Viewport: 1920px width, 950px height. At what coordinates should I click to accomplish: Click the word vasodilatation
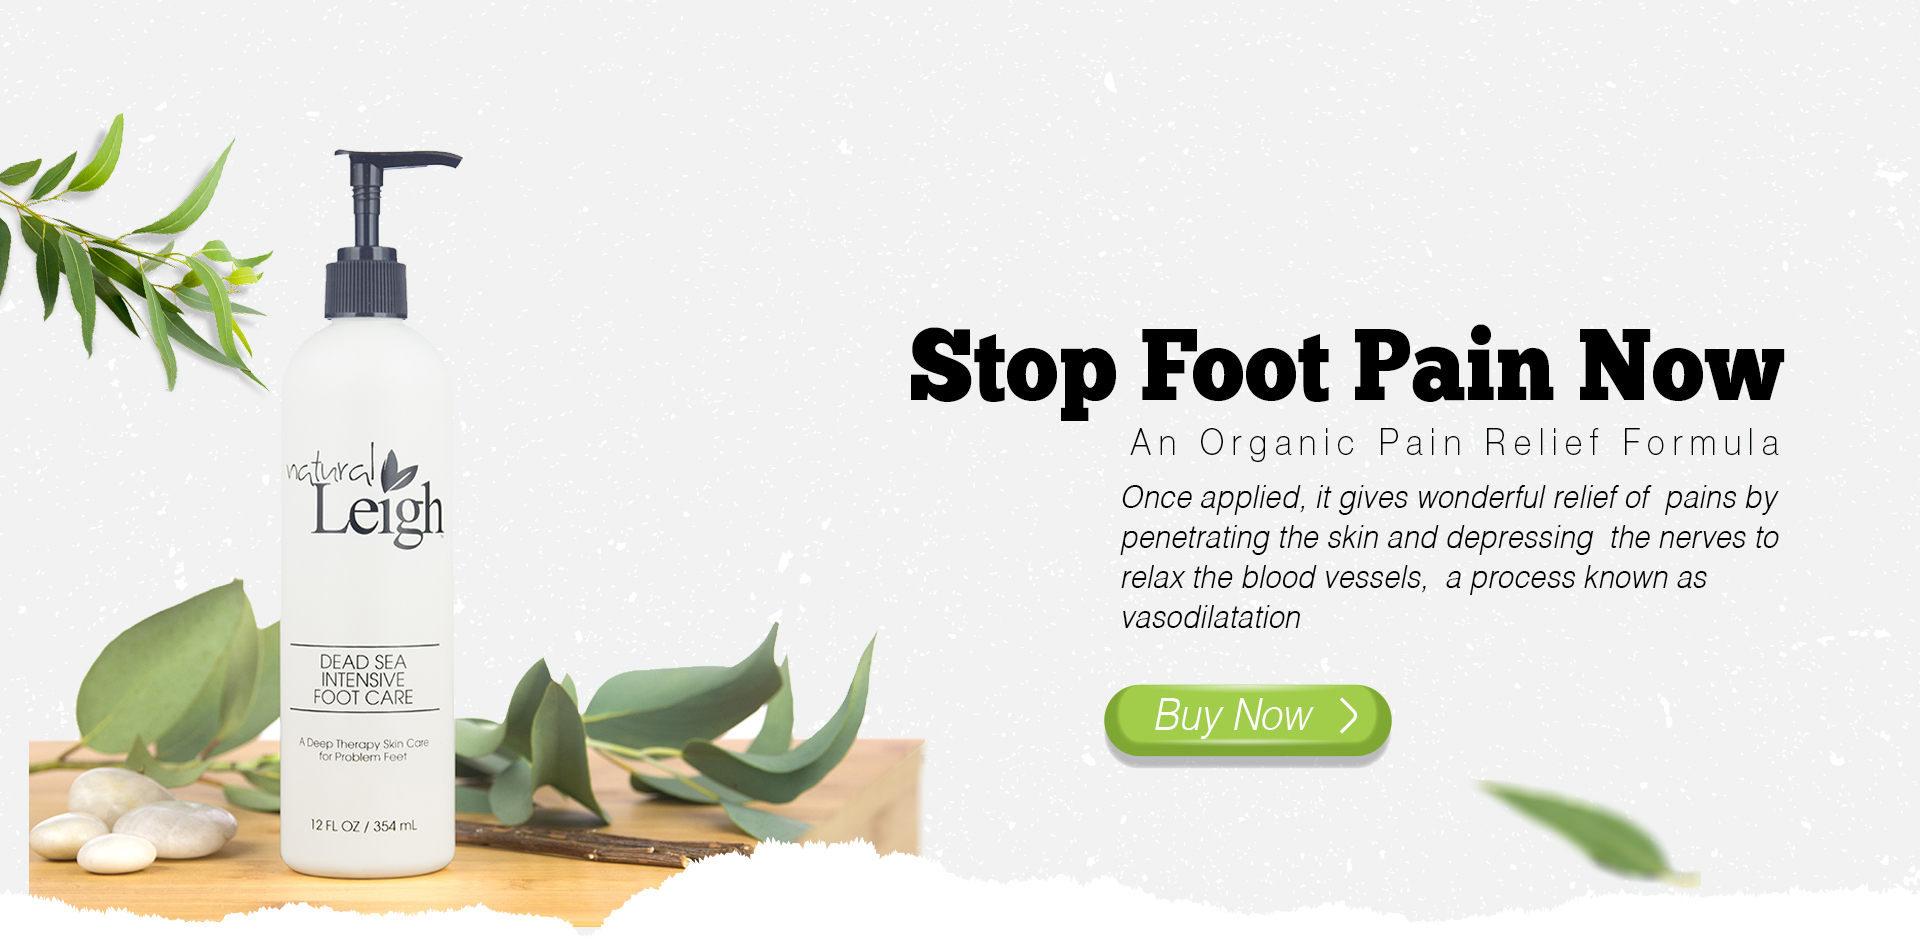point(1211,618)
